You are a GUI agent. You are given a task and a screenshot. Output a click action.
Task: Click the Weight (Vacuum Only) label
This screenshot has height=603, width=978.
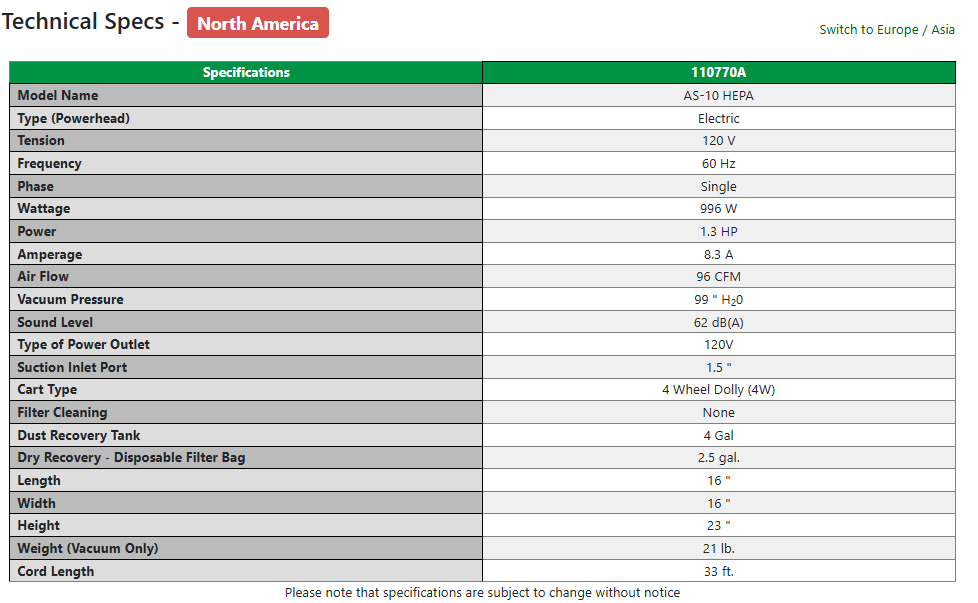click(x=88, y=548)
